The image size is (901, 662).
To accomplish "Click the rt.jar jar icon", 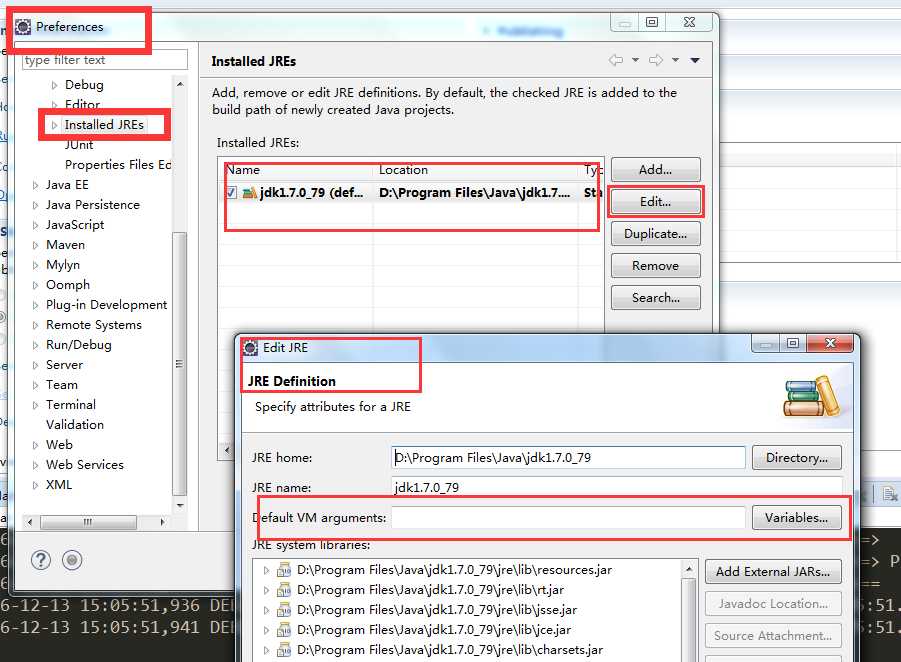I will 284,590.
